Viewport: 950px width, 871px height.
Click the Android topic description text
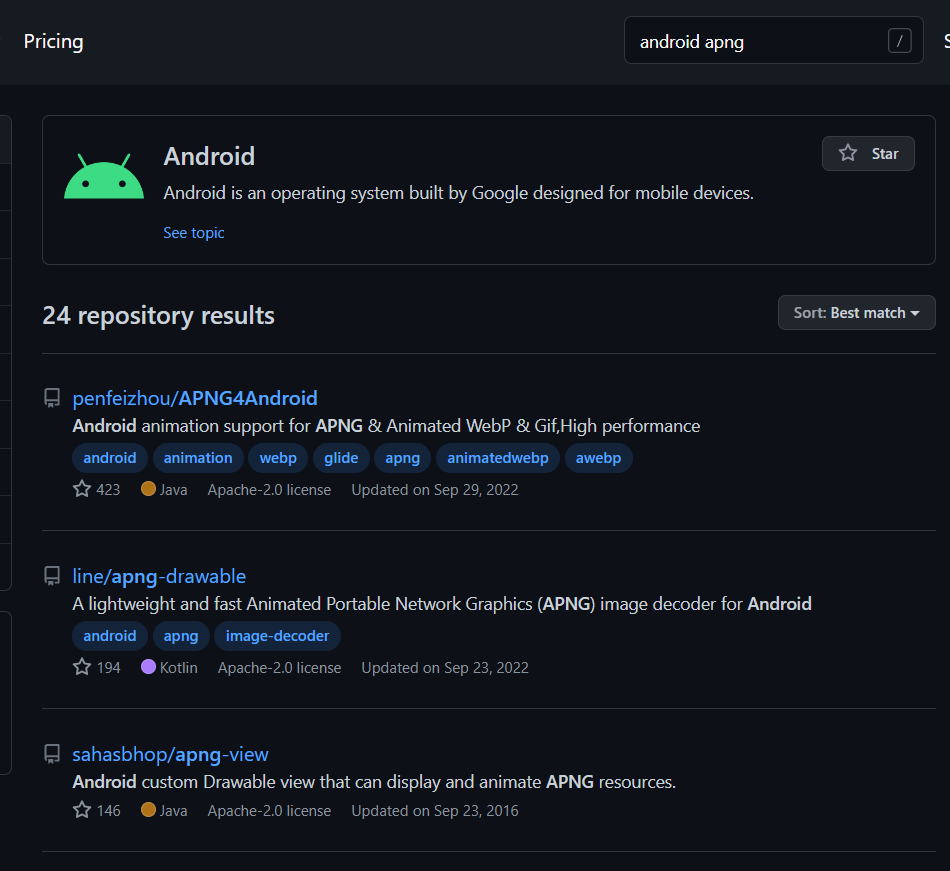[x=459, y=193]
